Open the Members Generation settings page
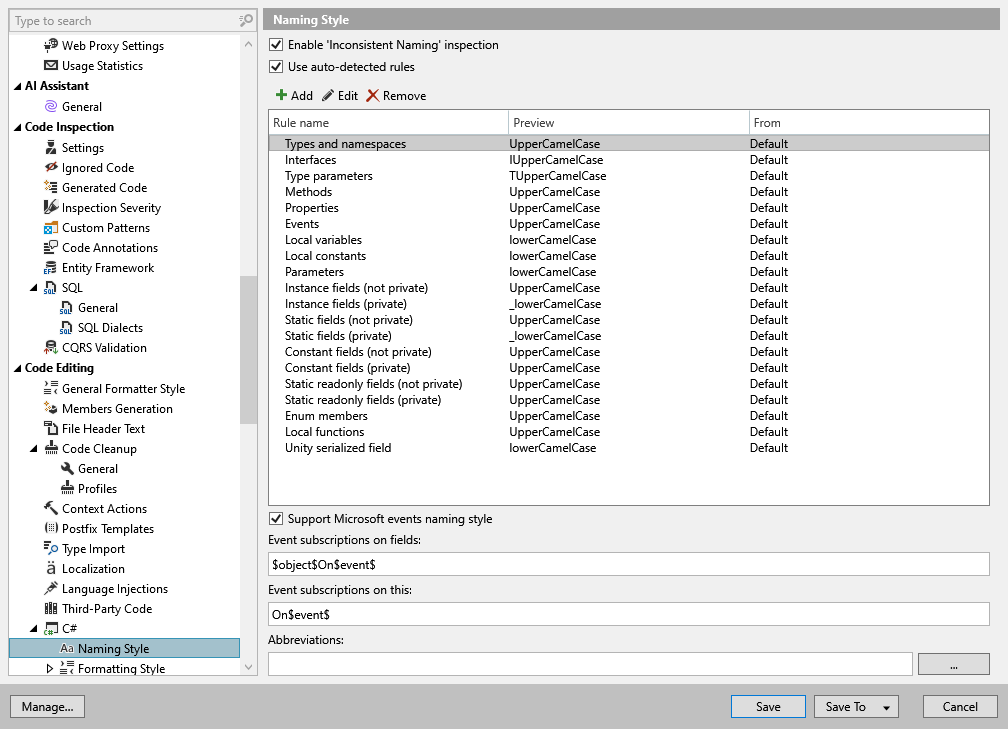The height and width of the screenshot is (729, 1008). pos(115,408)
